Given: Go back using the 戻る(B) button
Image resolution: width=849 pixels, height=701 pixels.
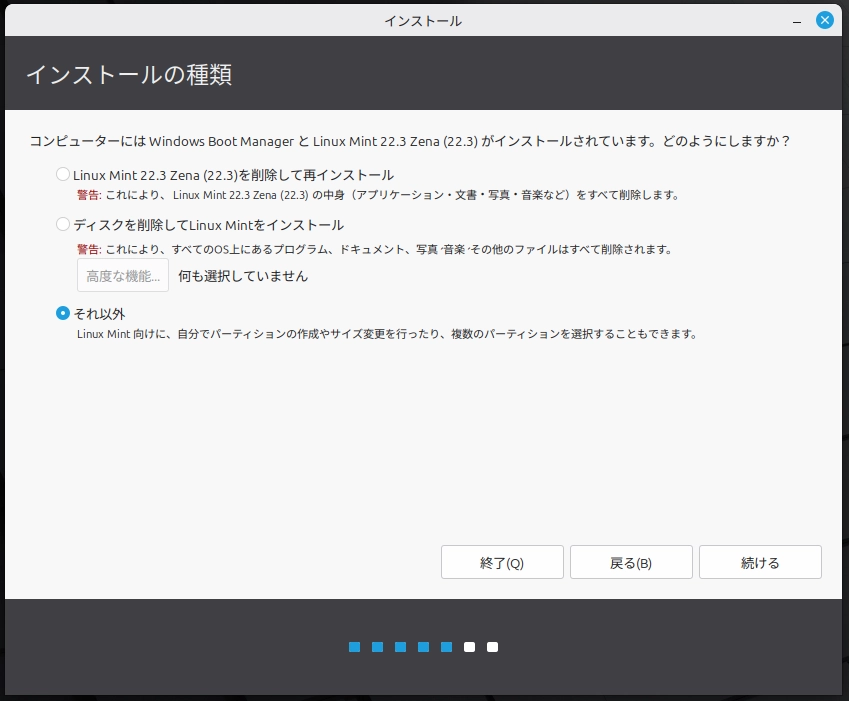Looking at the screenshot, I should (x=631, y=561).
